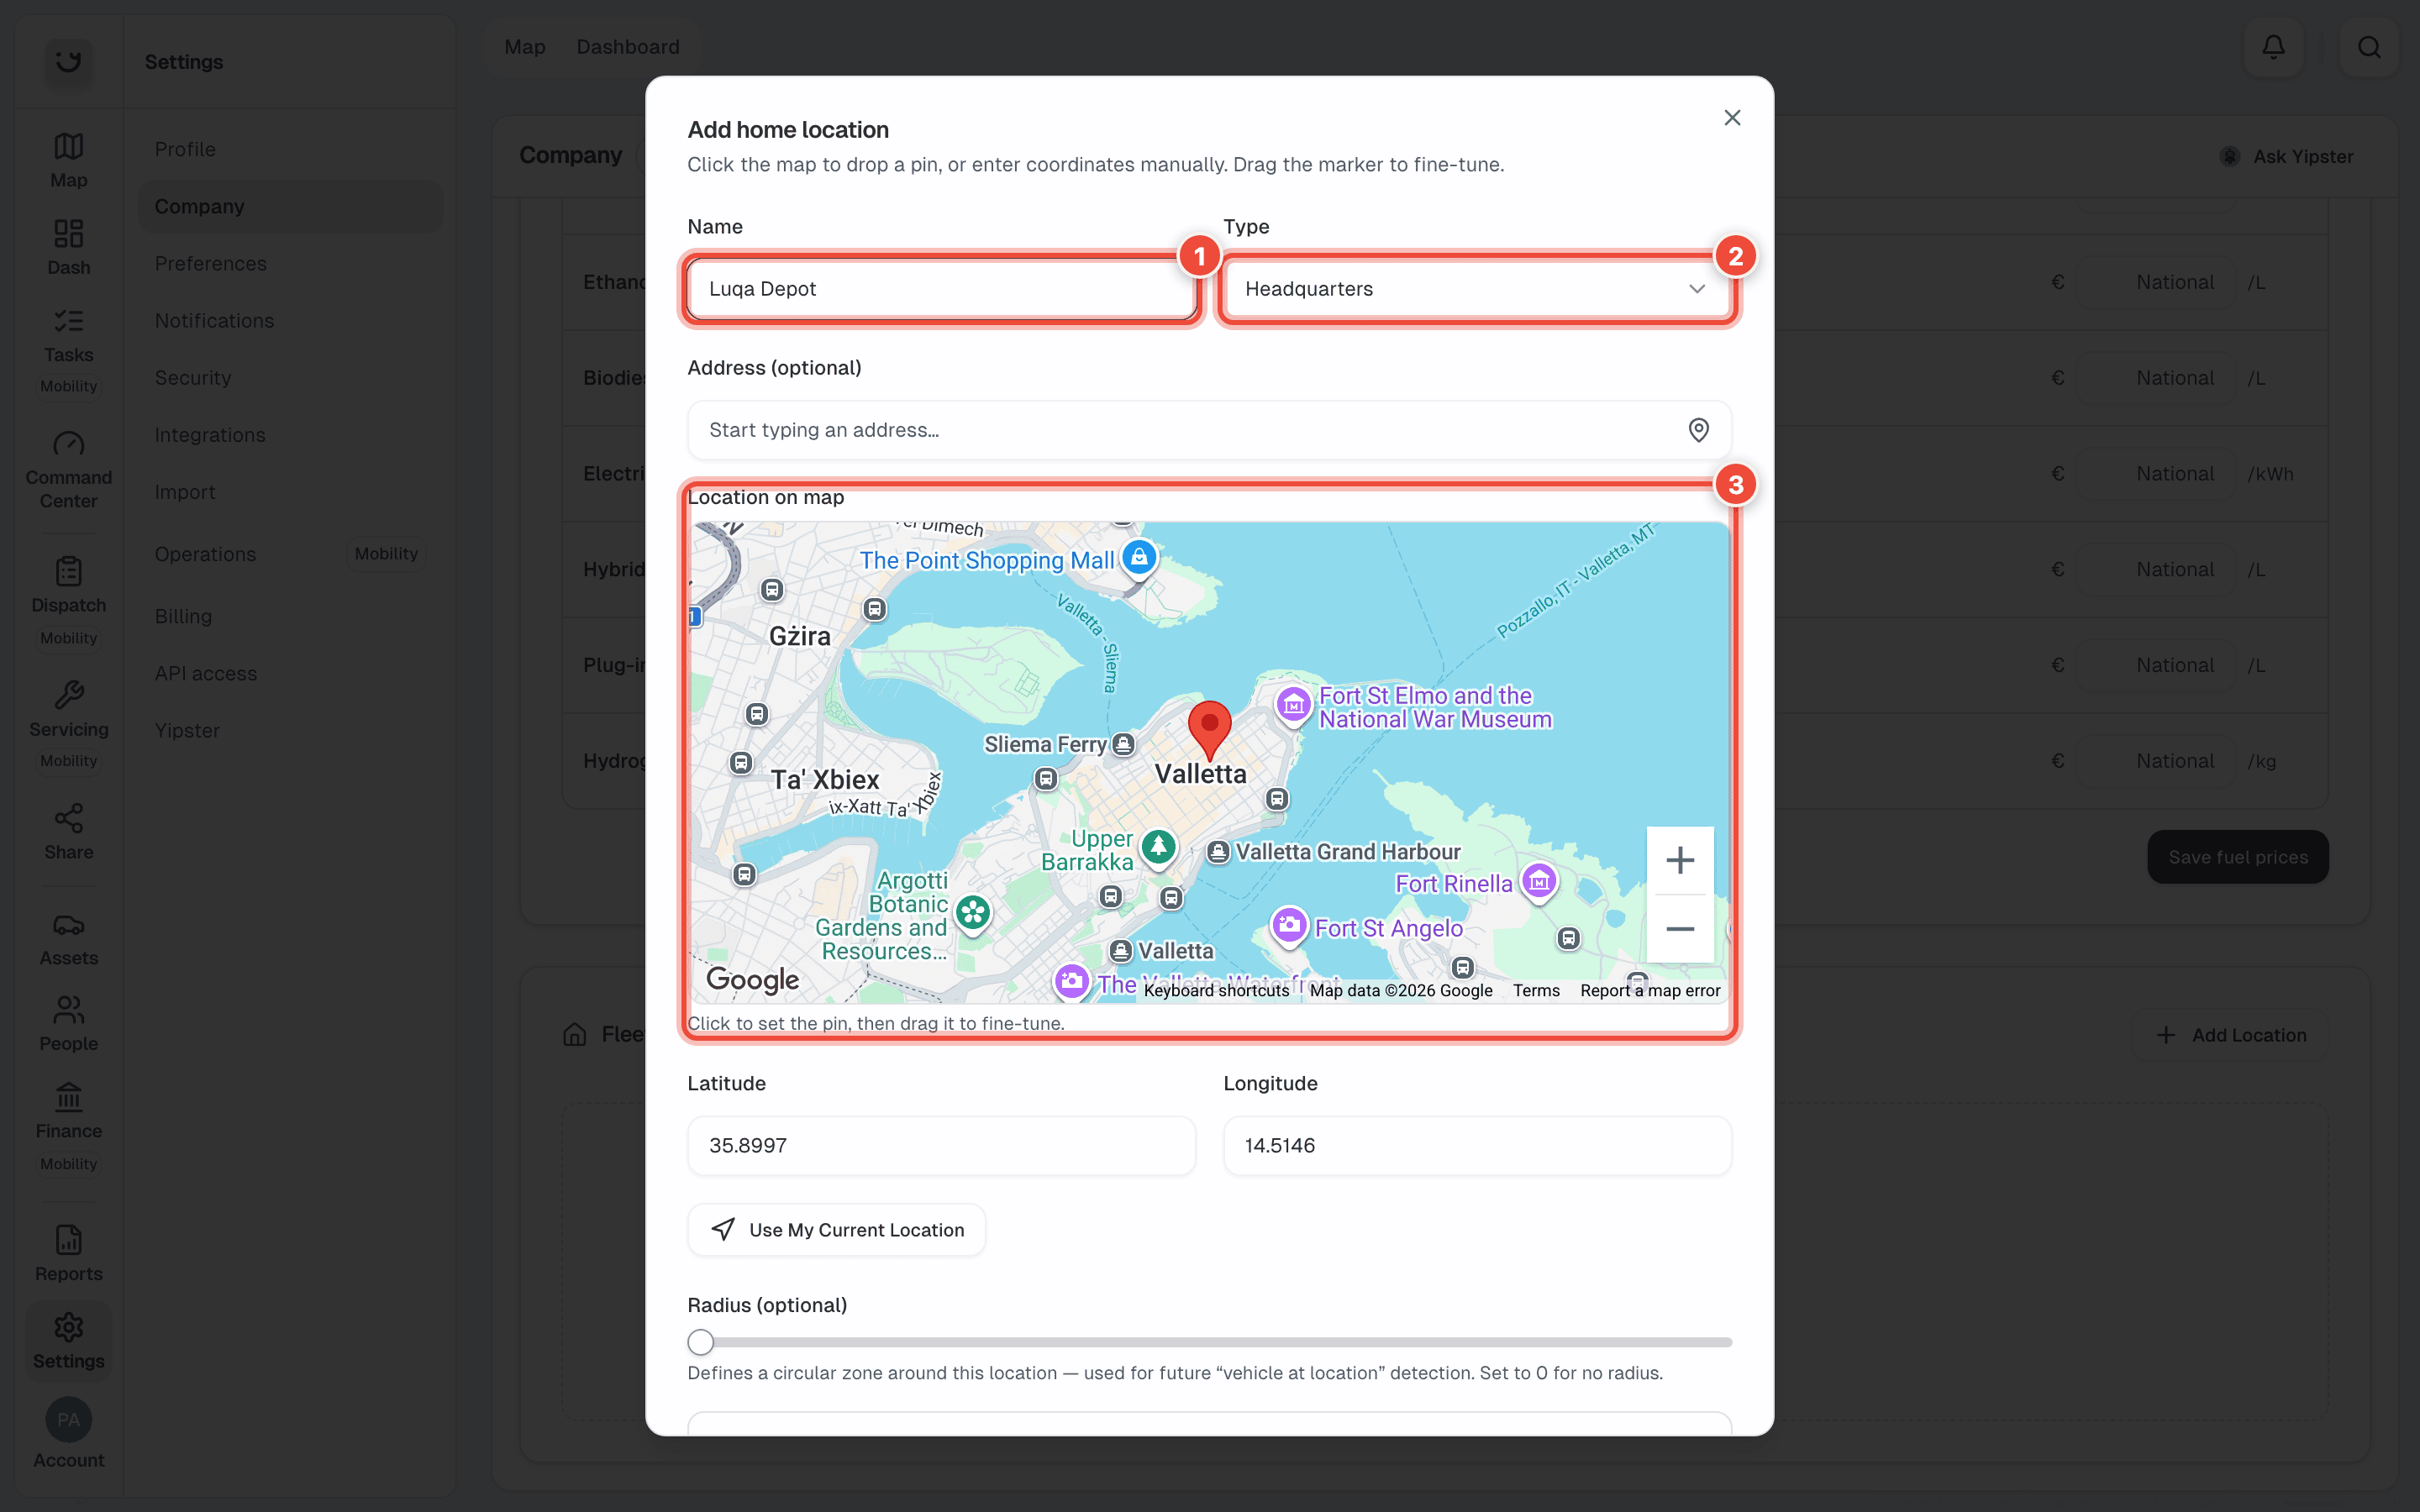This screenshot has height=1512, width=2420.
Task: Click the Longitude input field
Action: pos(1477,1146)
